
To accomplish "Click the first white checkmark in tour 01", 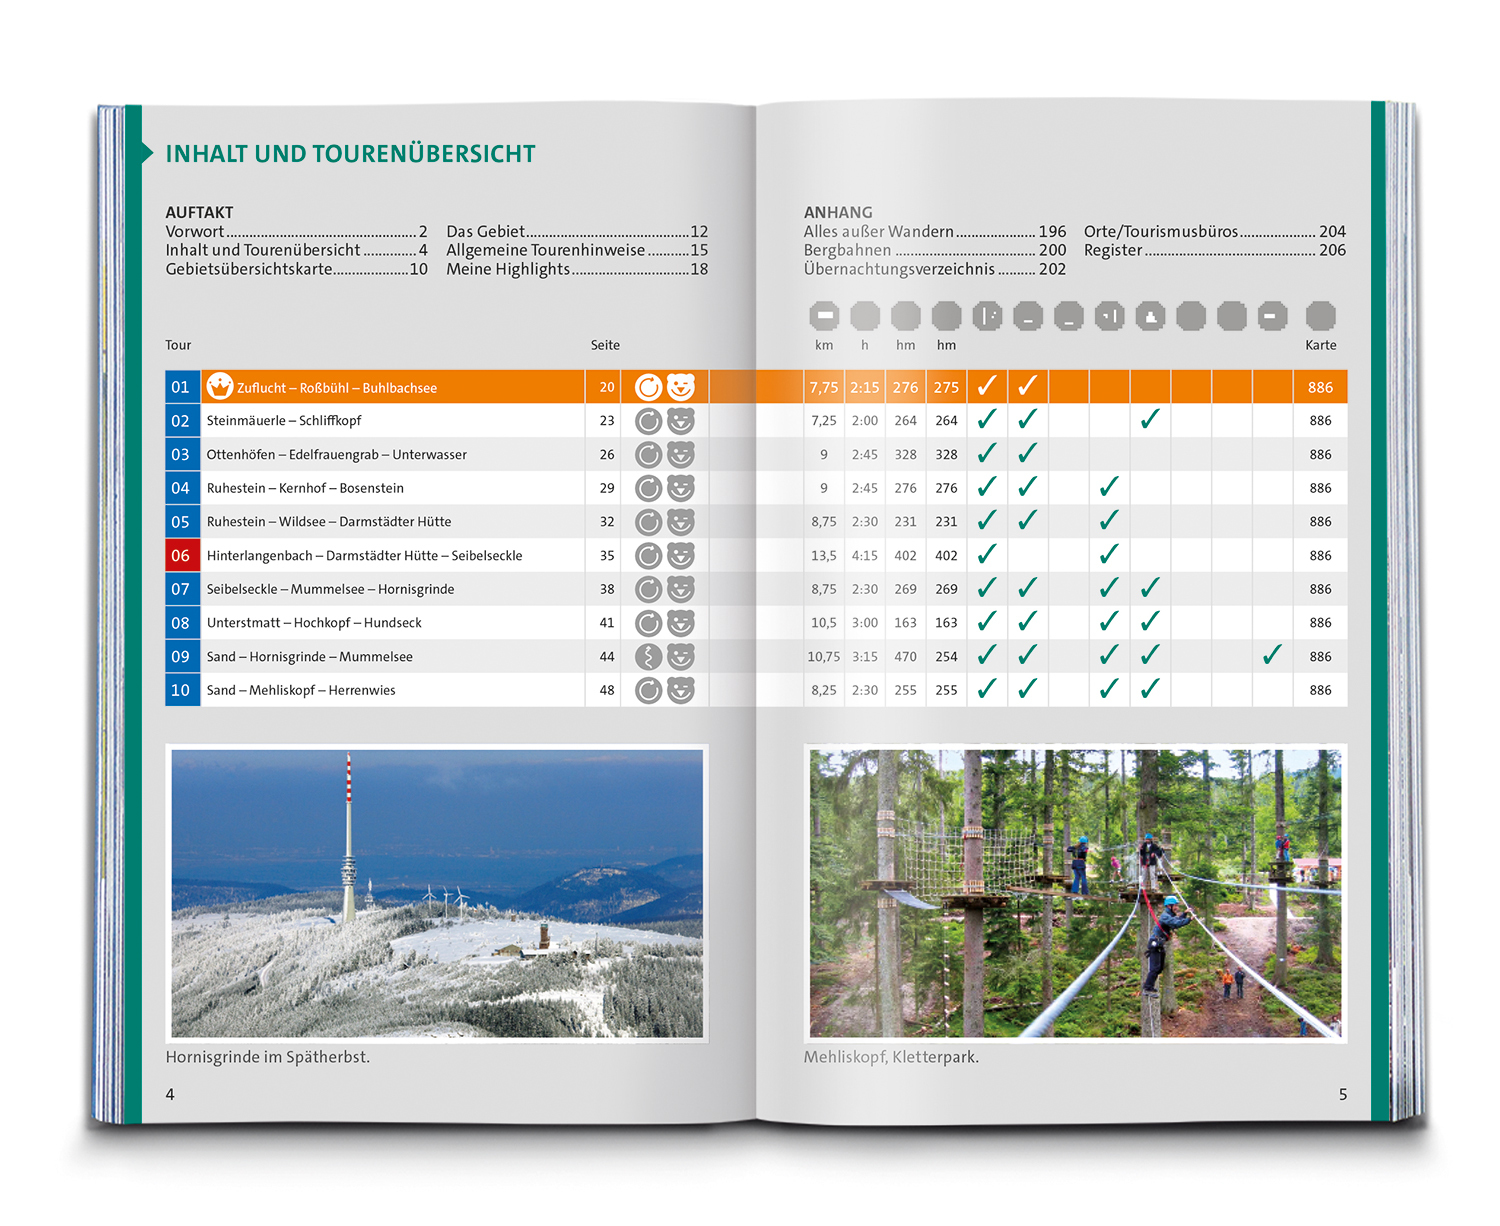I will point(987,386).
